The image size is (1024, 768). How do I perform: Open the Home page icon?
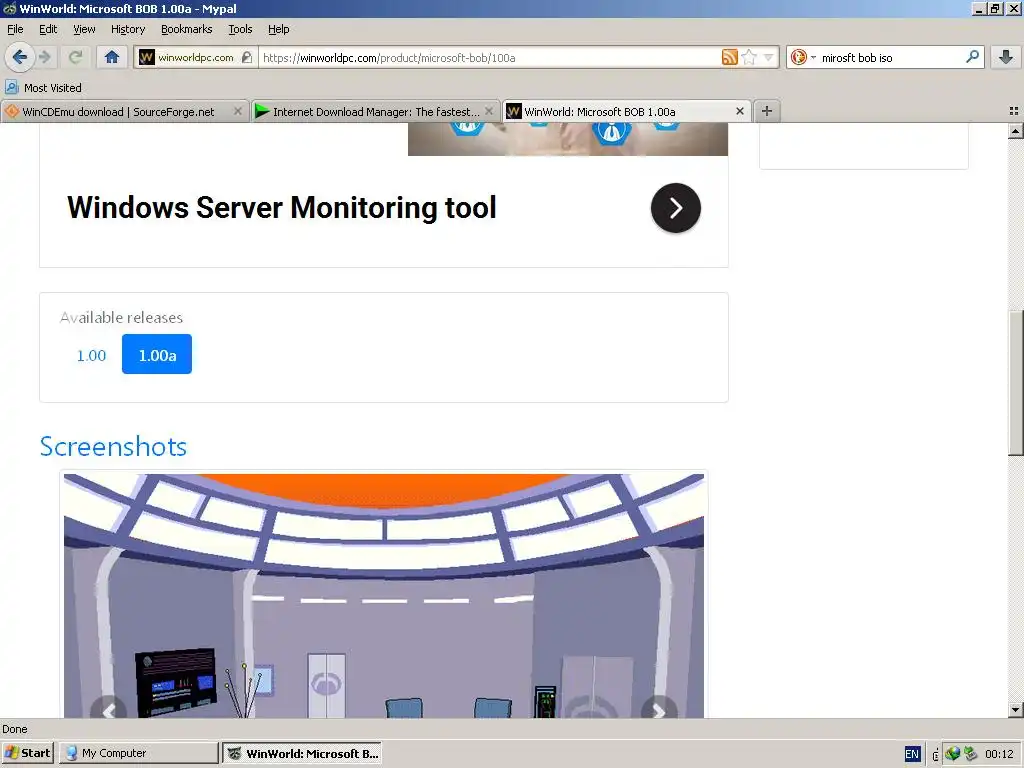[x=112, y=57]
